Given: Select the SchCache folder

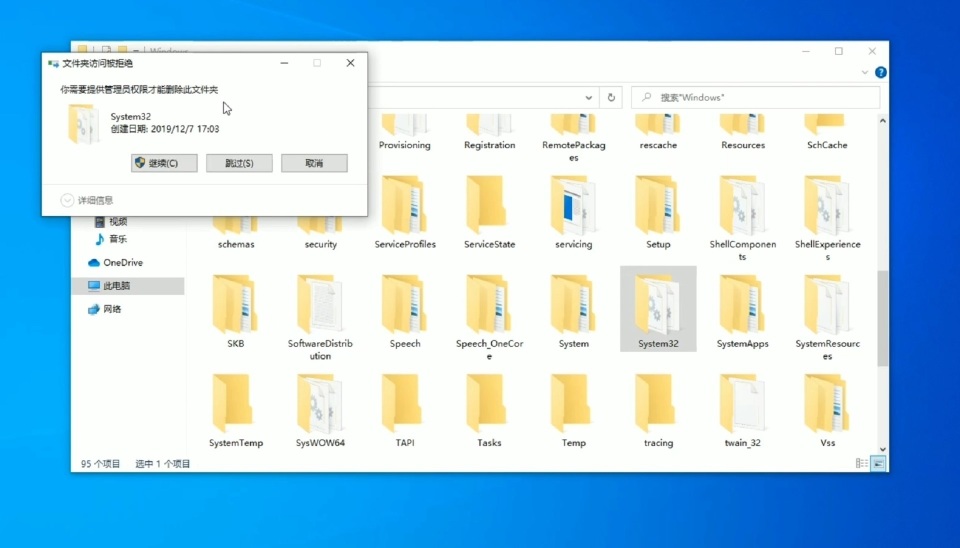Looking at the screenshot, I should tap(827, 133).
